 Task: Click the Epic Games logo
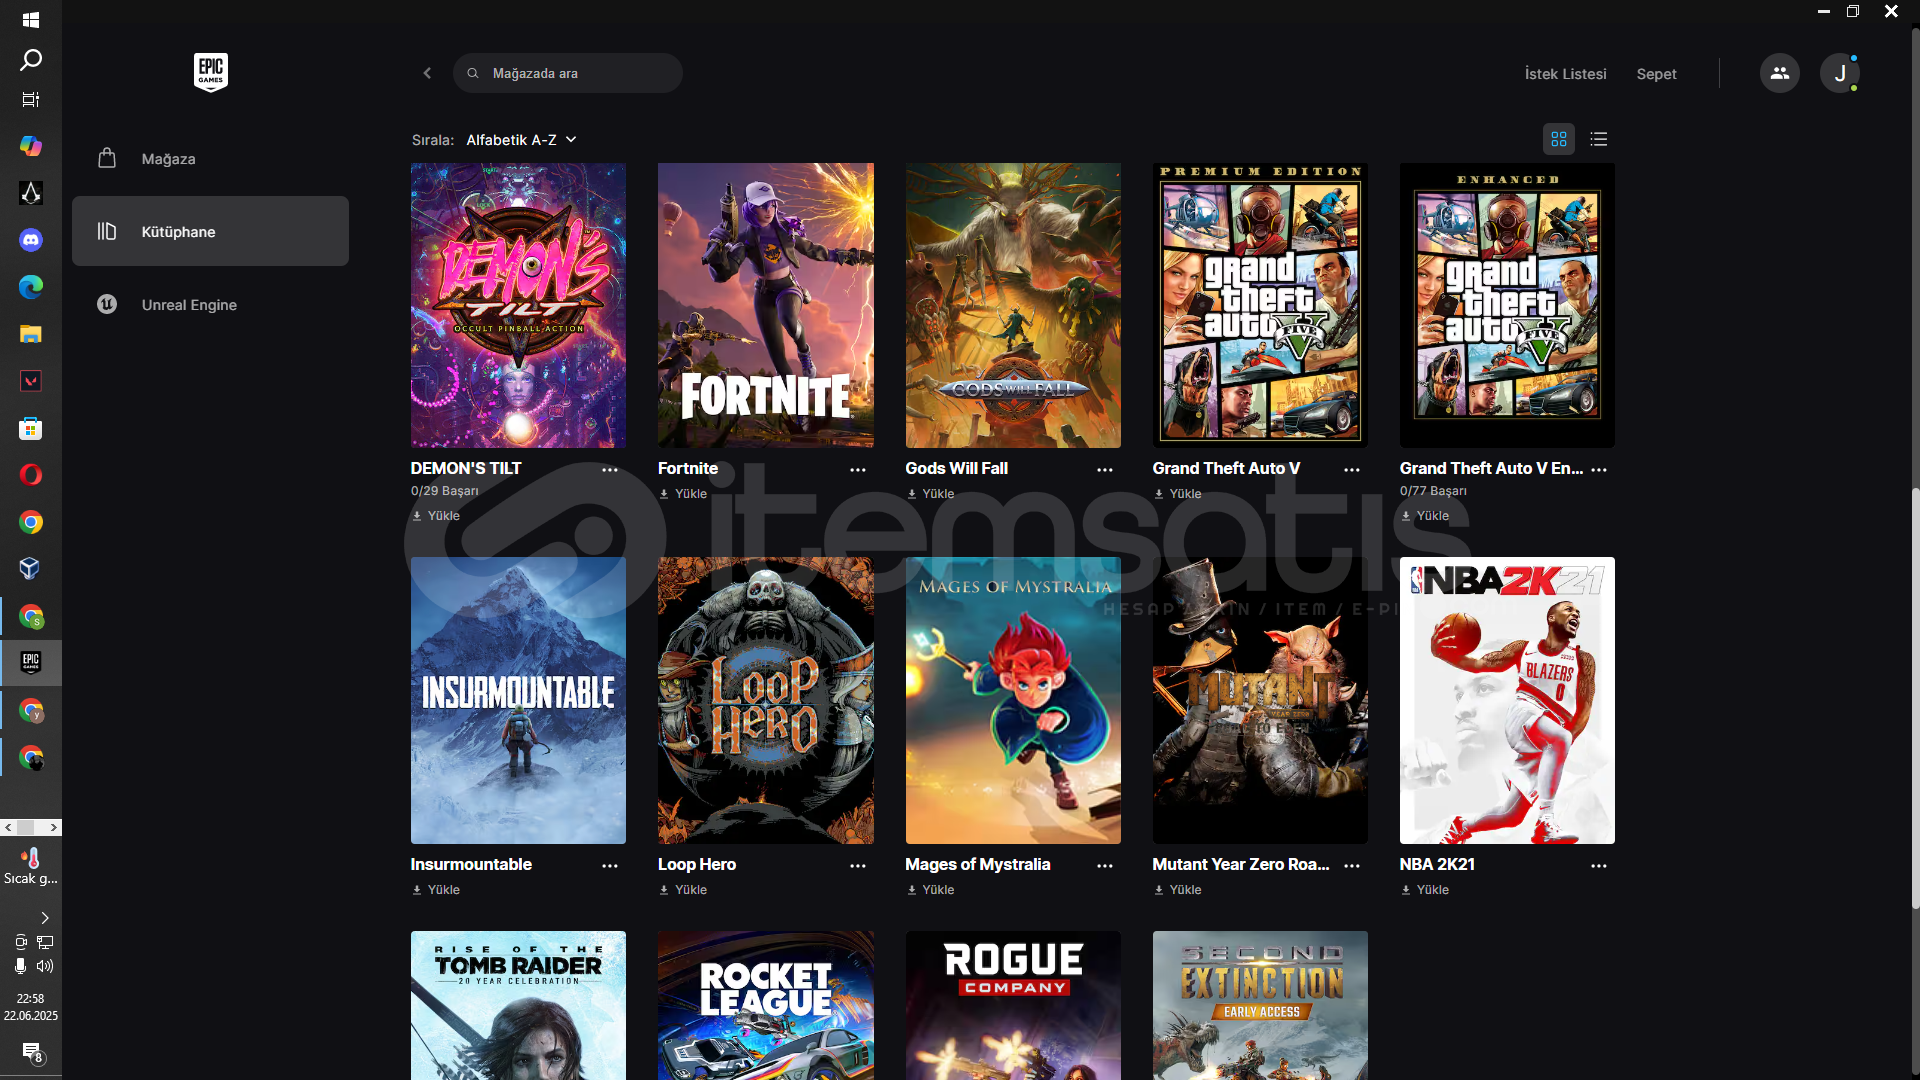[210, 72]
